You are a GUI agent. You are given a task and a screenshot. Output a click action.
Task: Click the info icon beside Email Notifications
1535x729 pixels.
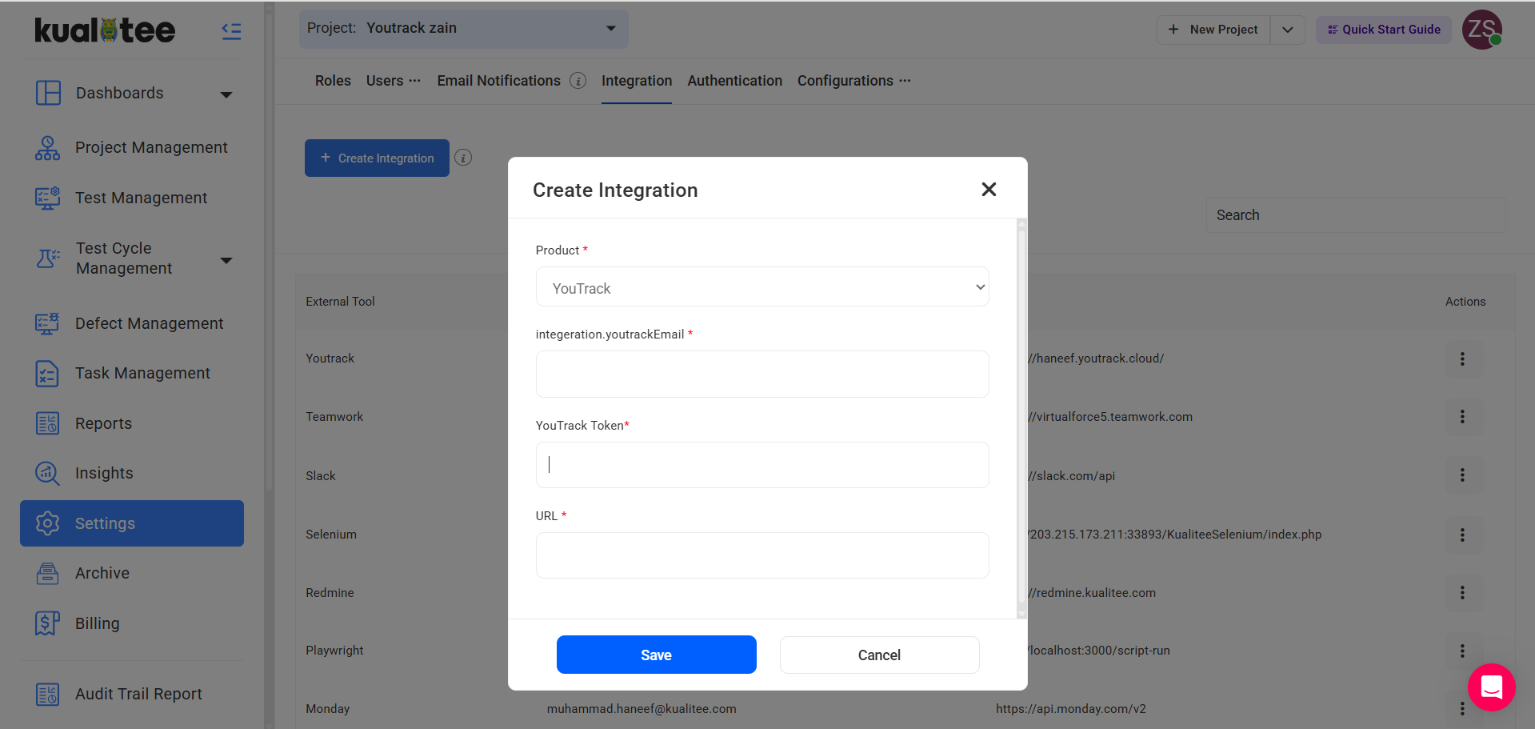coord(578,81)
